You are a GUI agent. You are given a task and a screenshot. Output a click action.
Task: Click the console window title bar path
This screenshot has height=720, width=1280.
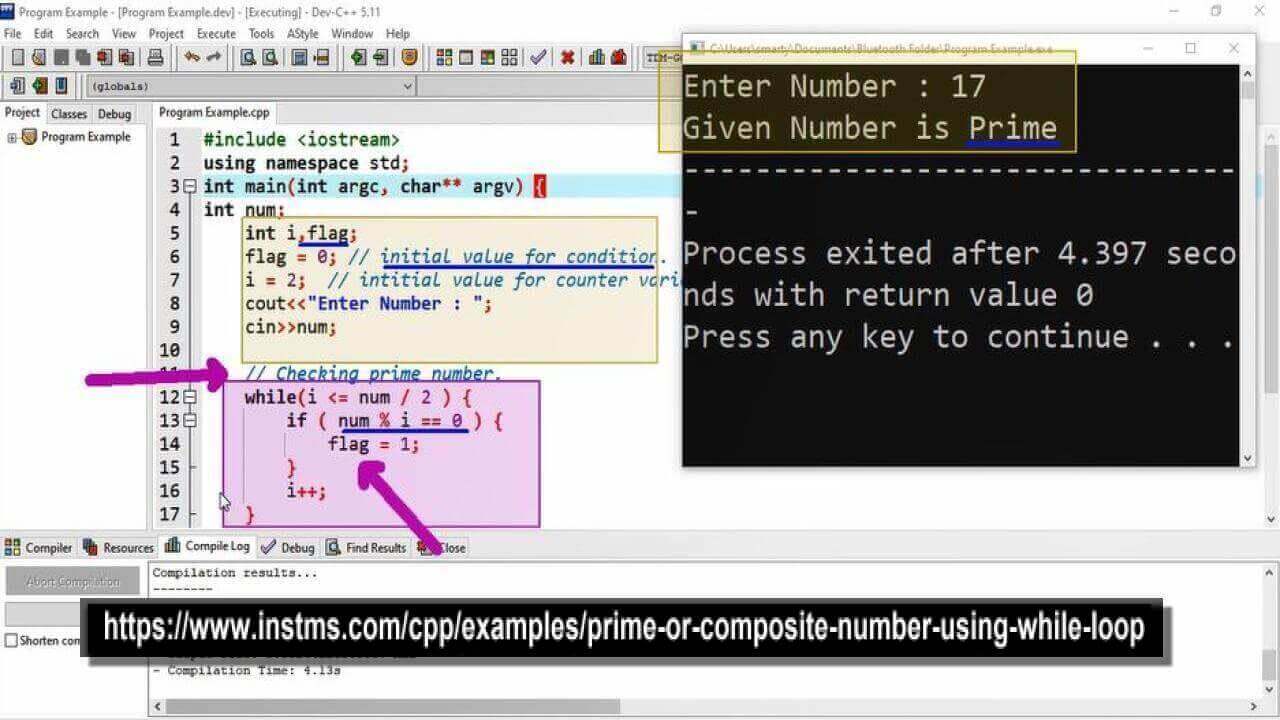pyautogui.click(x=880, y=48)
